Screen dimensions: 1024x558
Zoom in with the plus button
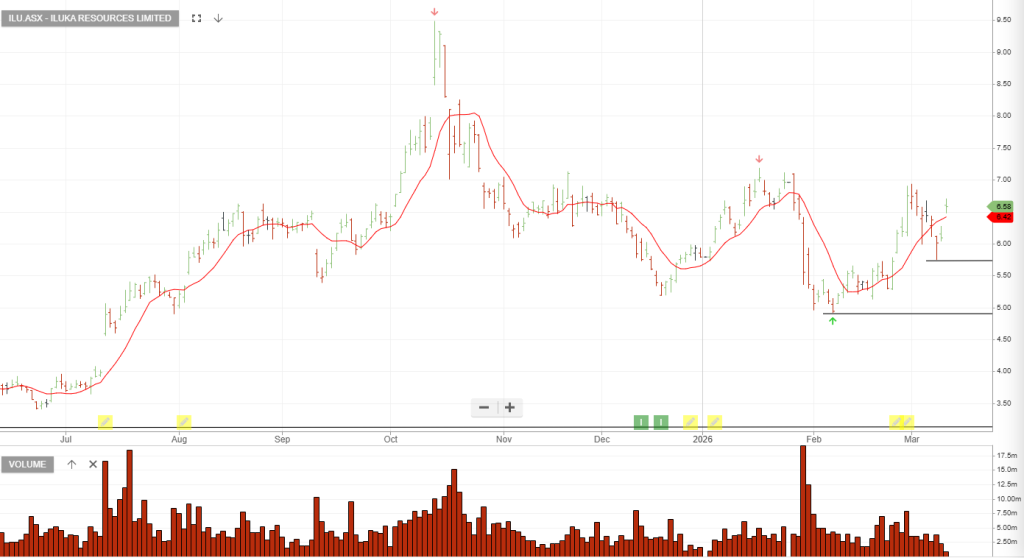(510, 407)
